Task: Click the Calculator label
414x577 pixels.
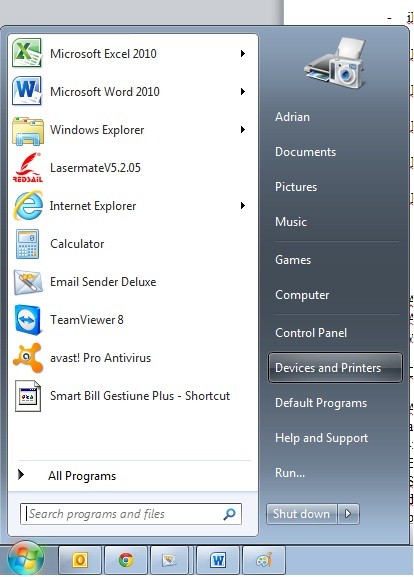Action: click(77, 244)
